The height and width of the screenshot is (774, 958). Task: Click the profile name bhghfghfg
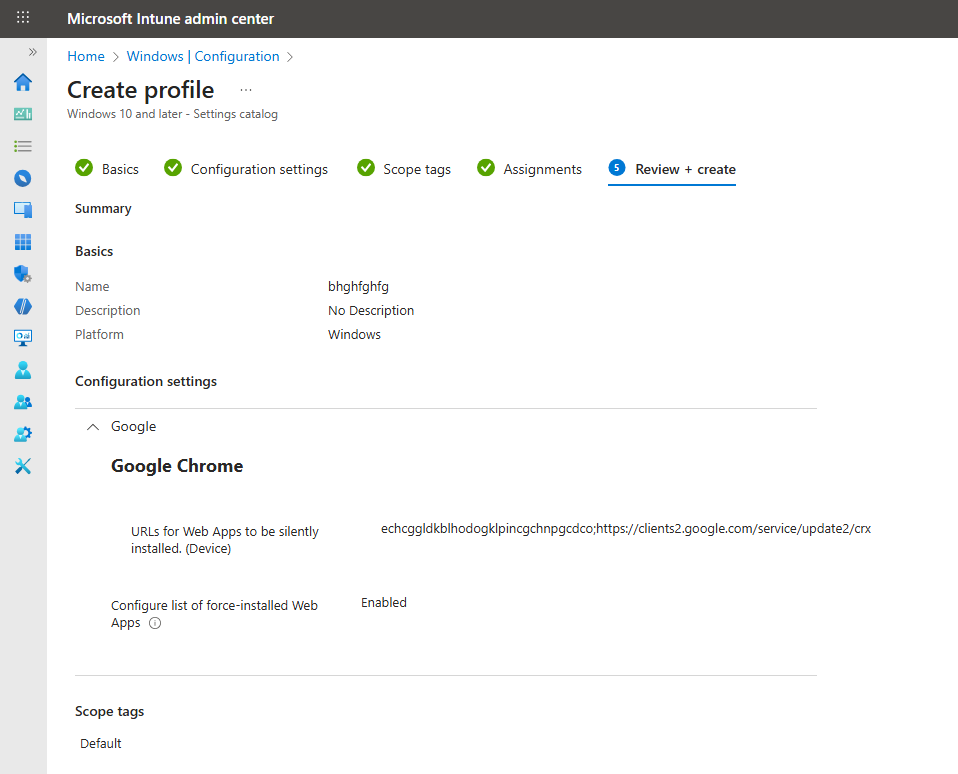(x=358, y=287)
